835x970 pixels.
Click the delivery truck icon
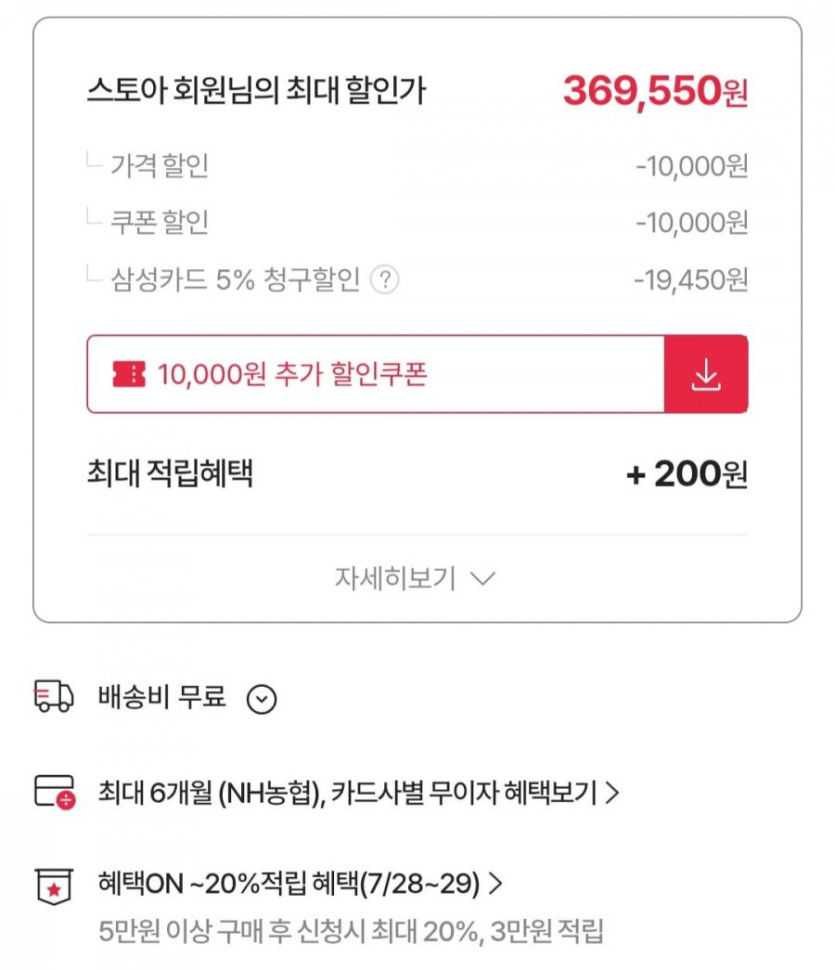54,696
